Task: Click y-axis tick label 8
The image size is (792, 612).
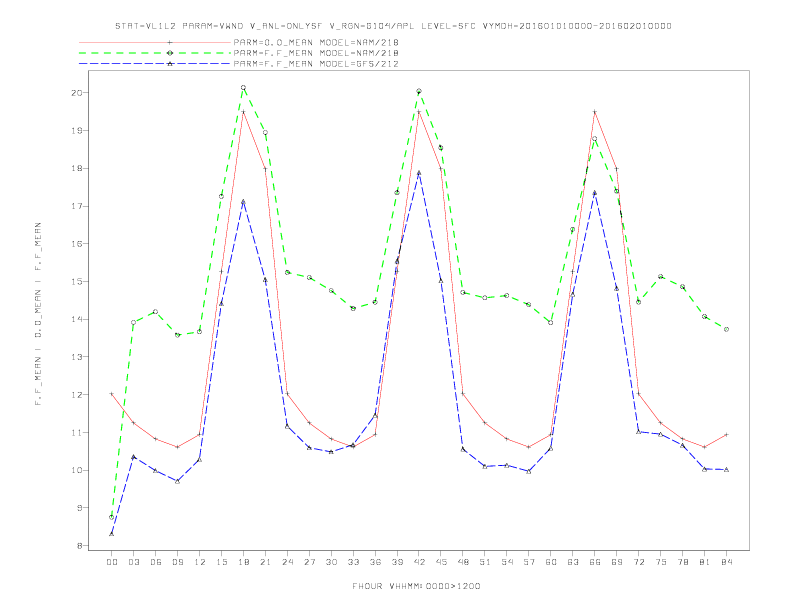Action: click(79, 546)
